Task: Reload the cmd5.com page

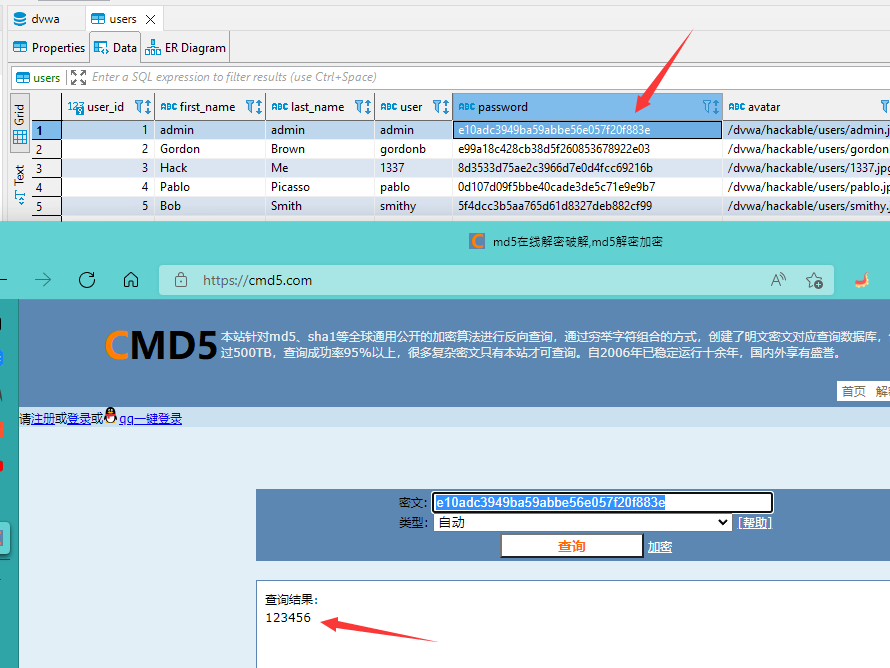Action: click(87, 280)
